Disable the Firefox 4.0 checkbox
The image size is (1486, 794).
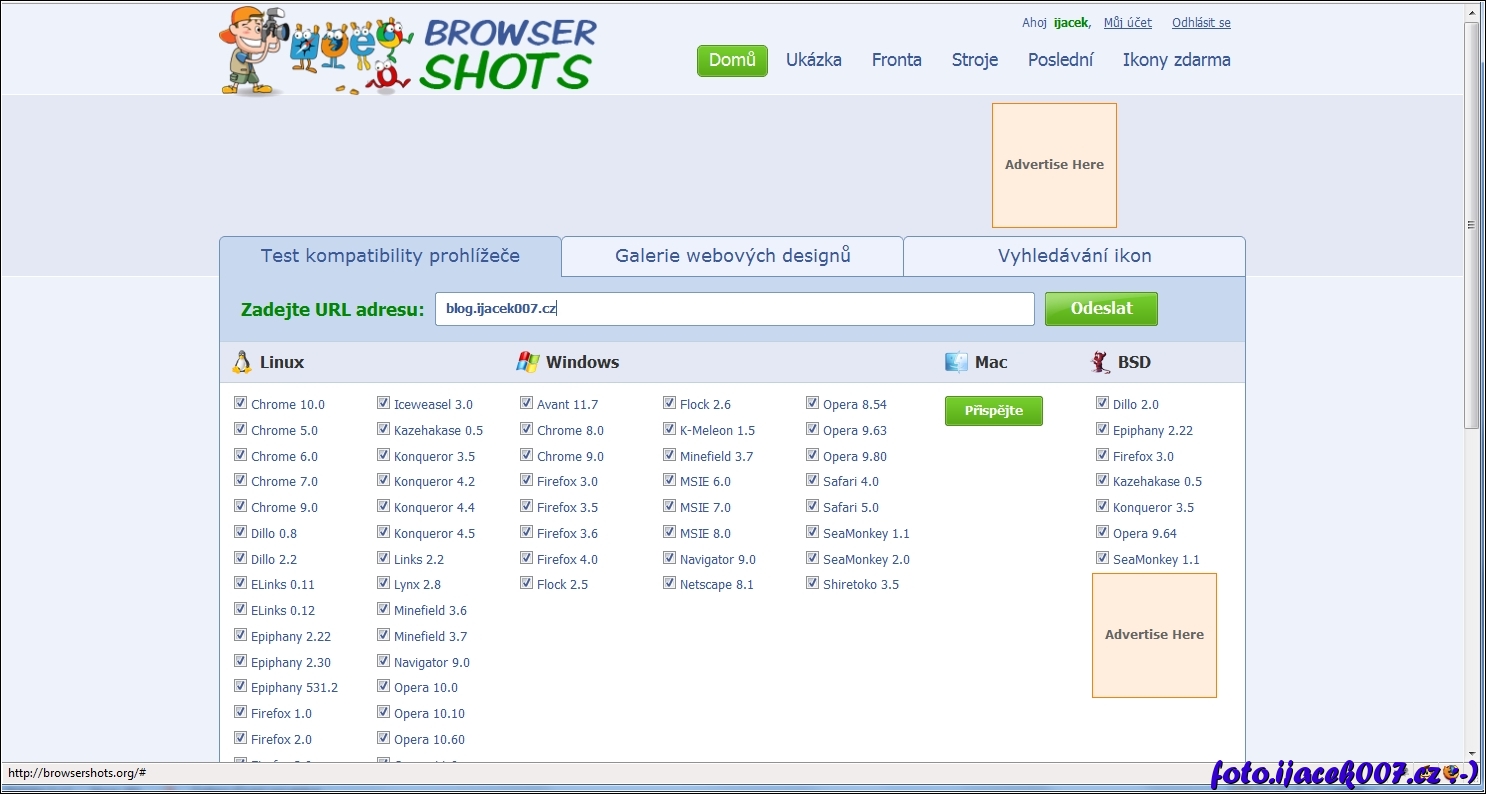(x=526, y=558)
